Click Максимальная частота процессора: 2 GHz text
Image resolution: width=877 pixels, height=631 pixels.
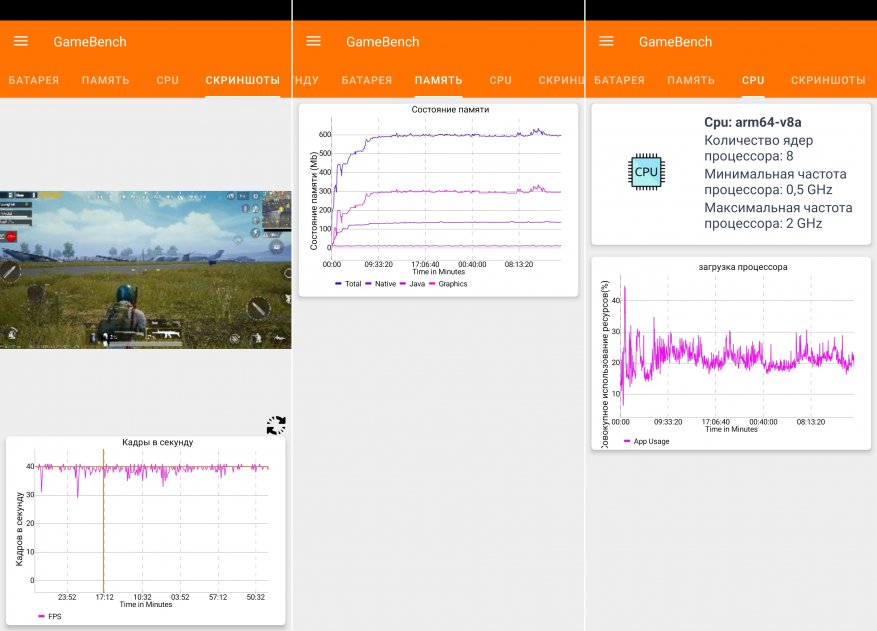tap(778, 215)
